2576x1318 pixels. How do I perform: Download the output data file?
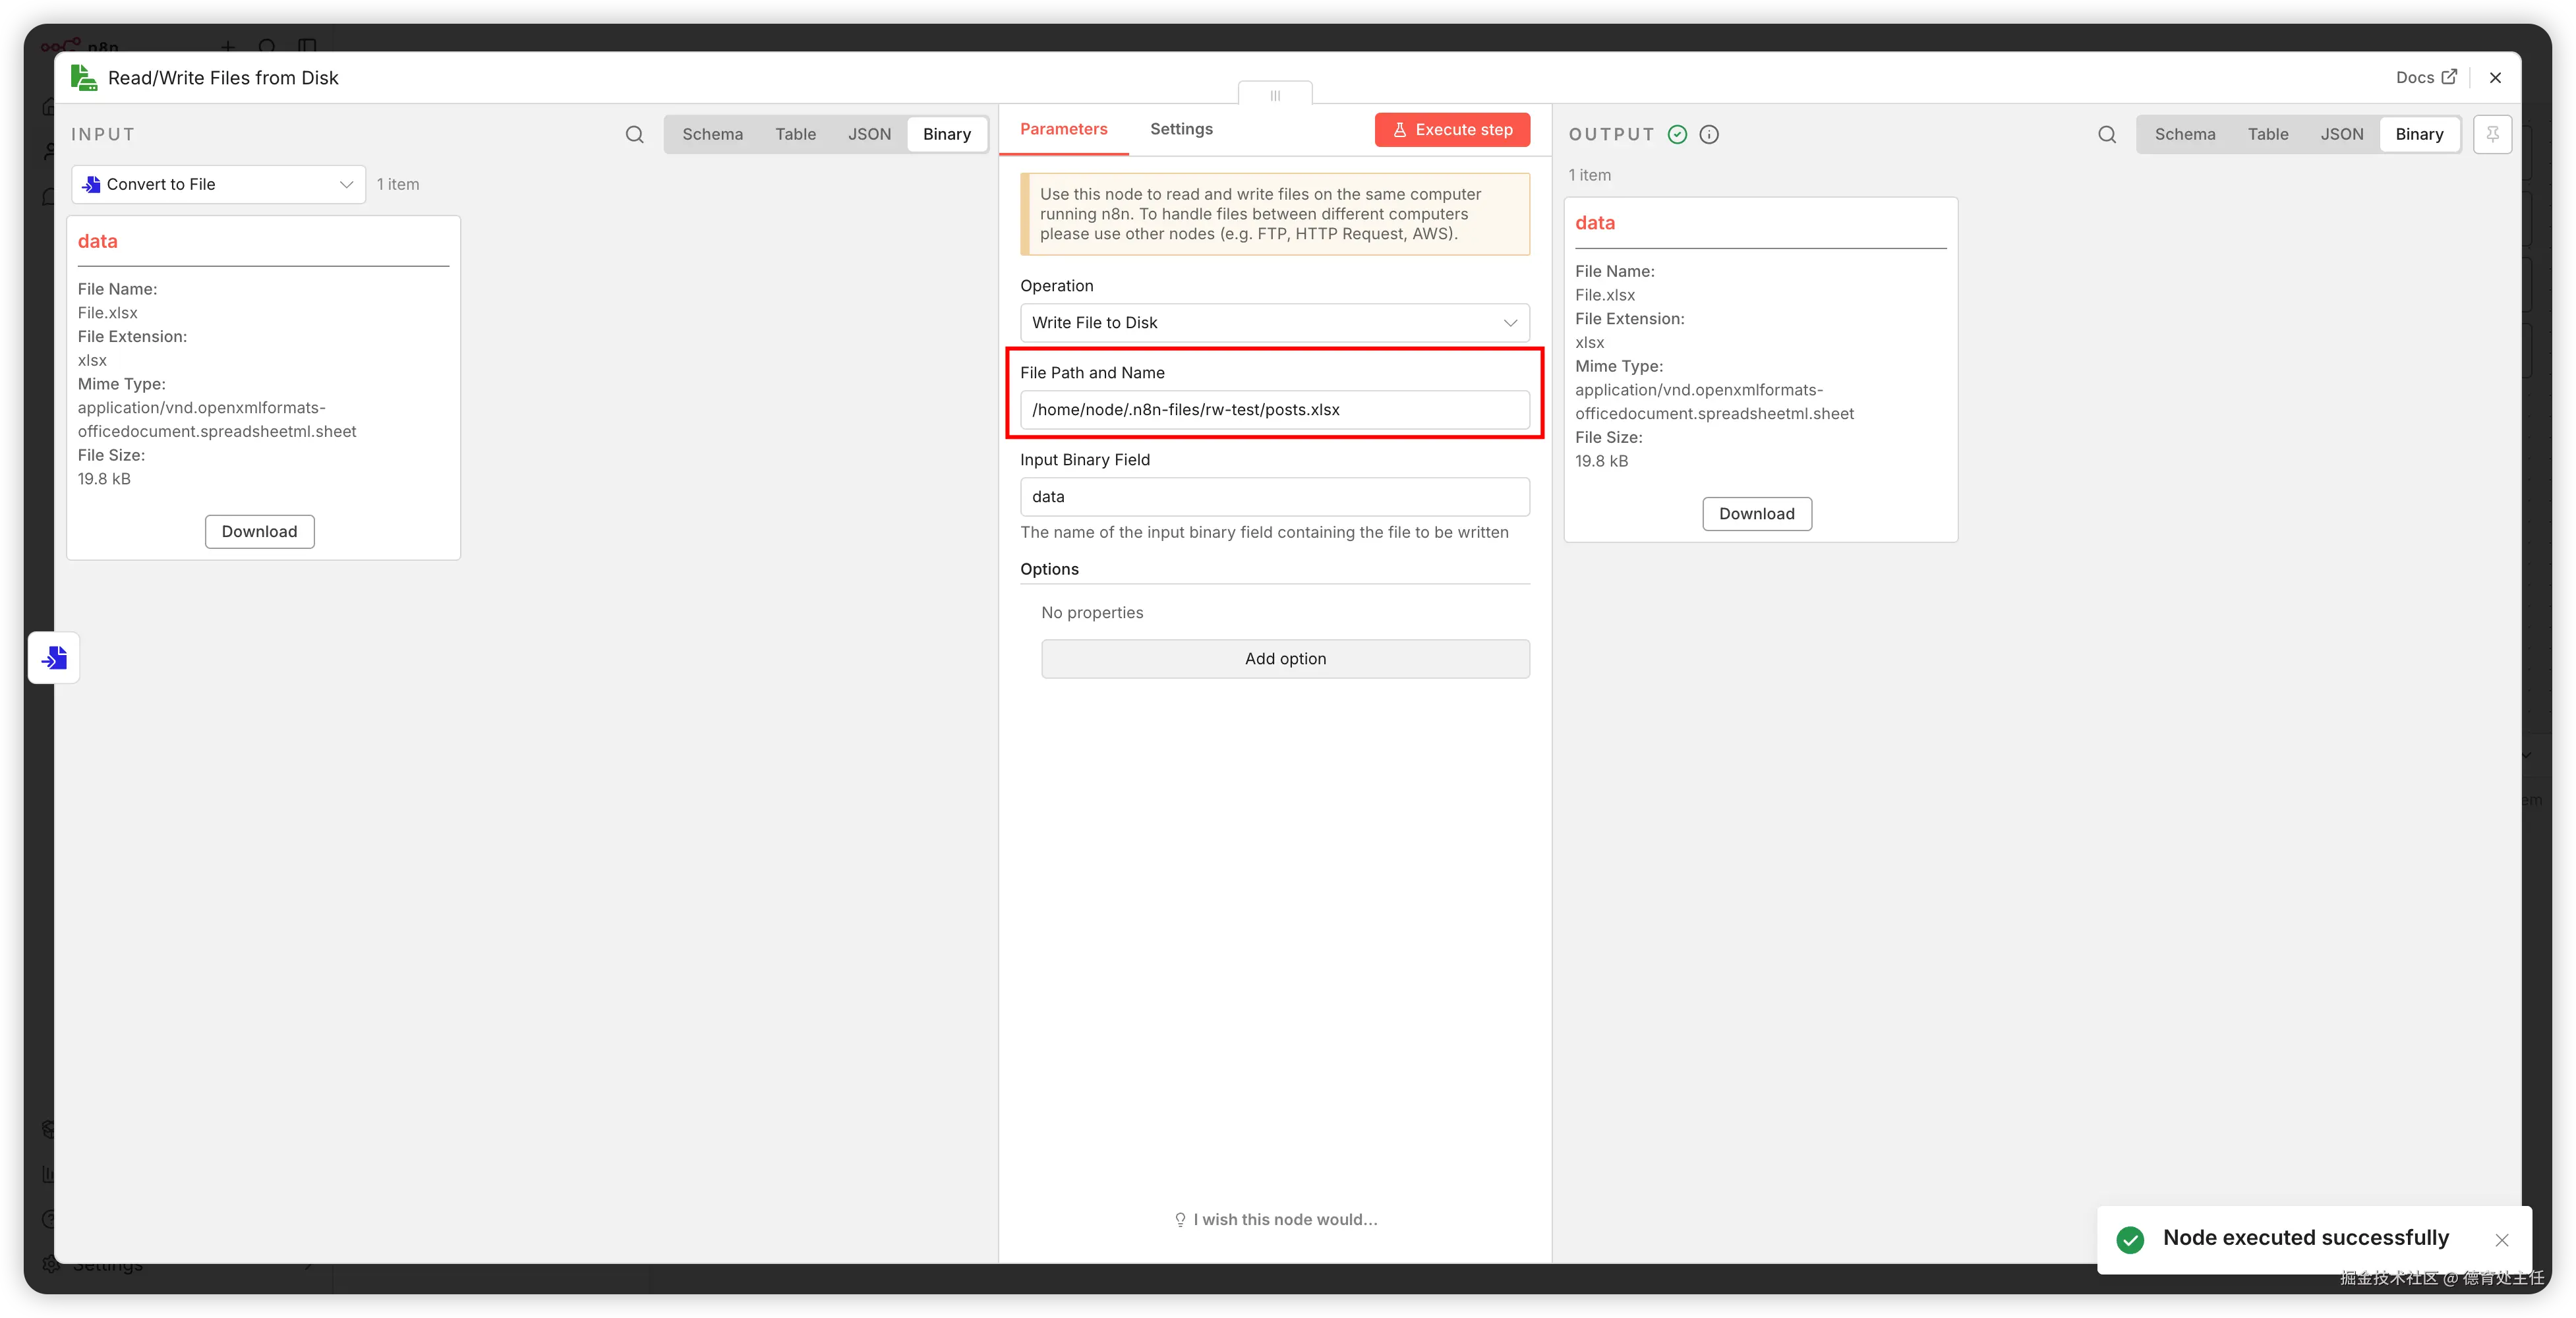[1756, 514]
